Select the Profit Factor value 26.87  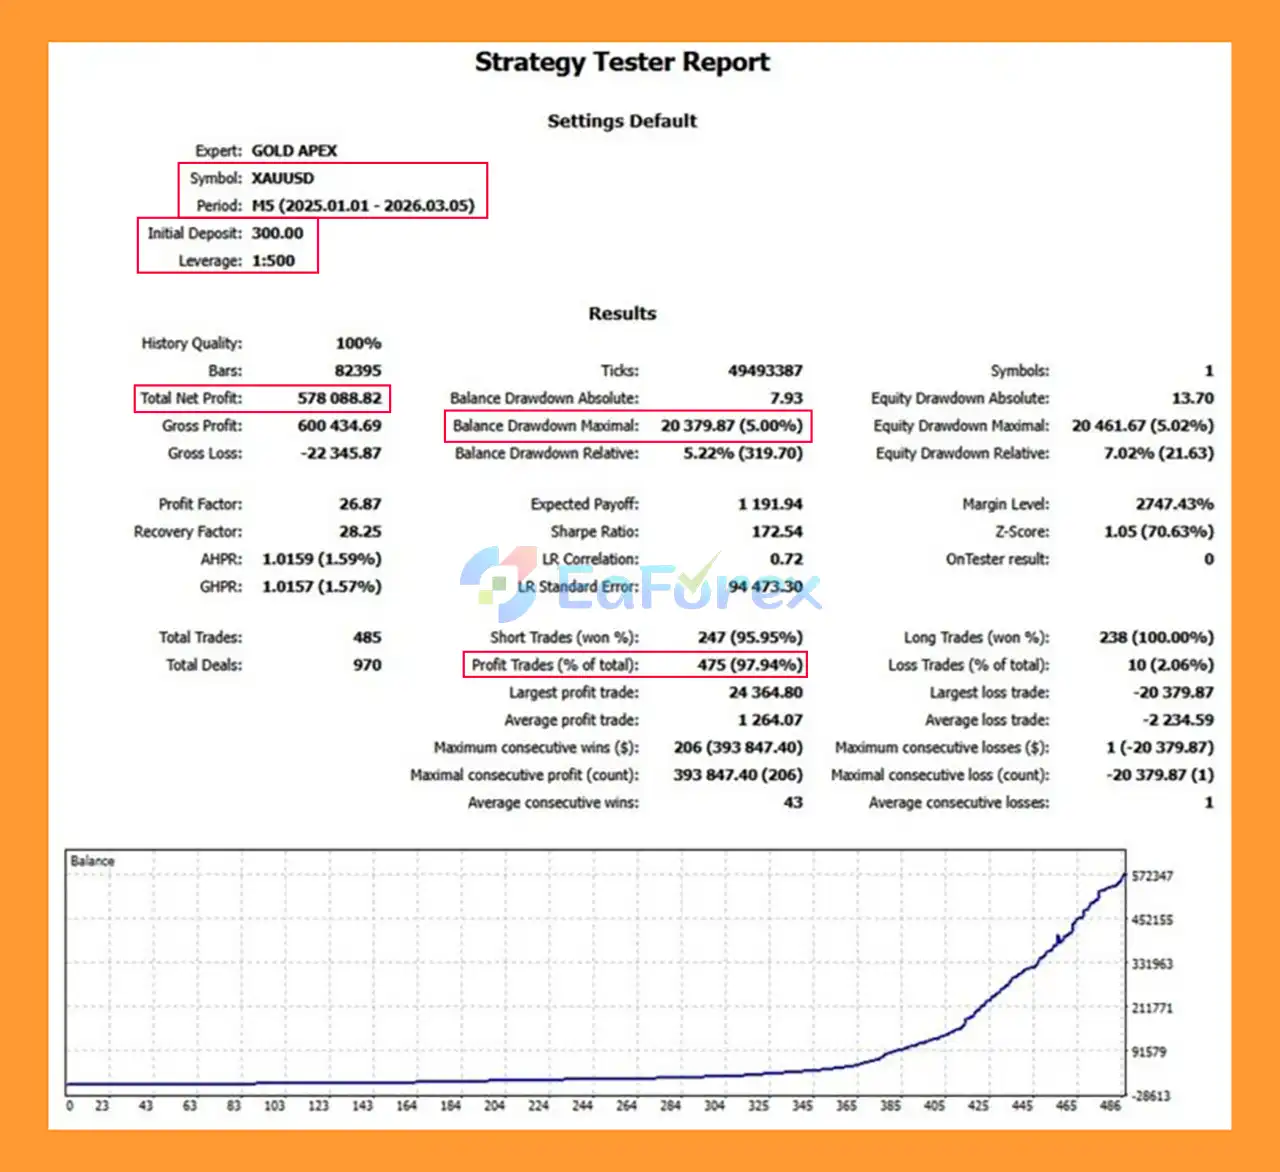[360, 504]
